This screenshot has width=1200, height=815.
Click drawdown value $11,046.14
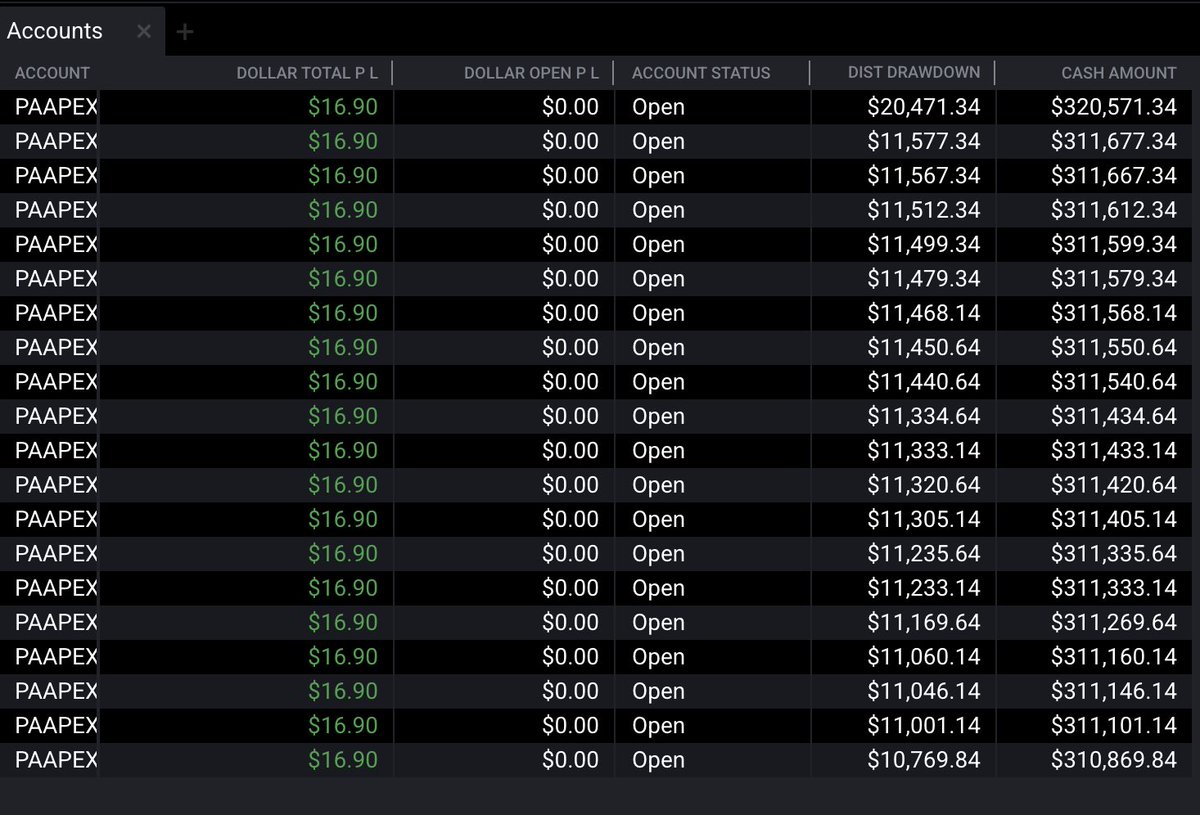924,691
